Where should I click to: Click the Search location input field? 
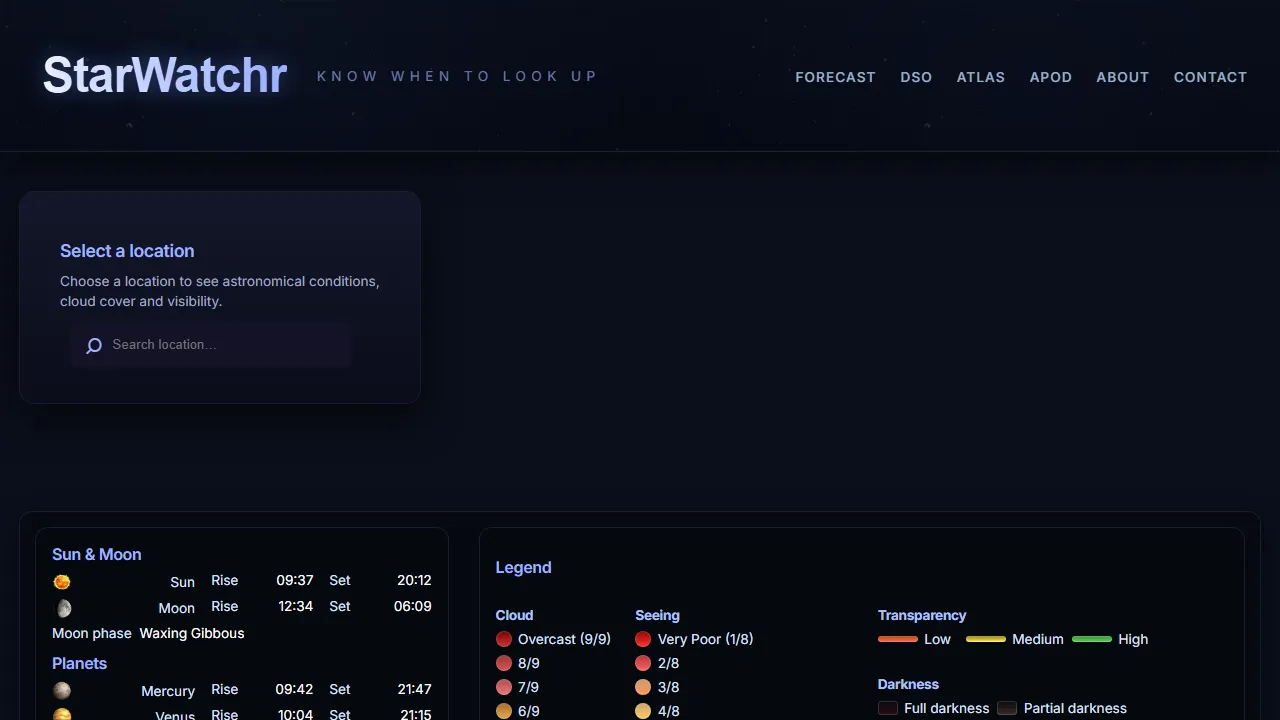(210, 344)
